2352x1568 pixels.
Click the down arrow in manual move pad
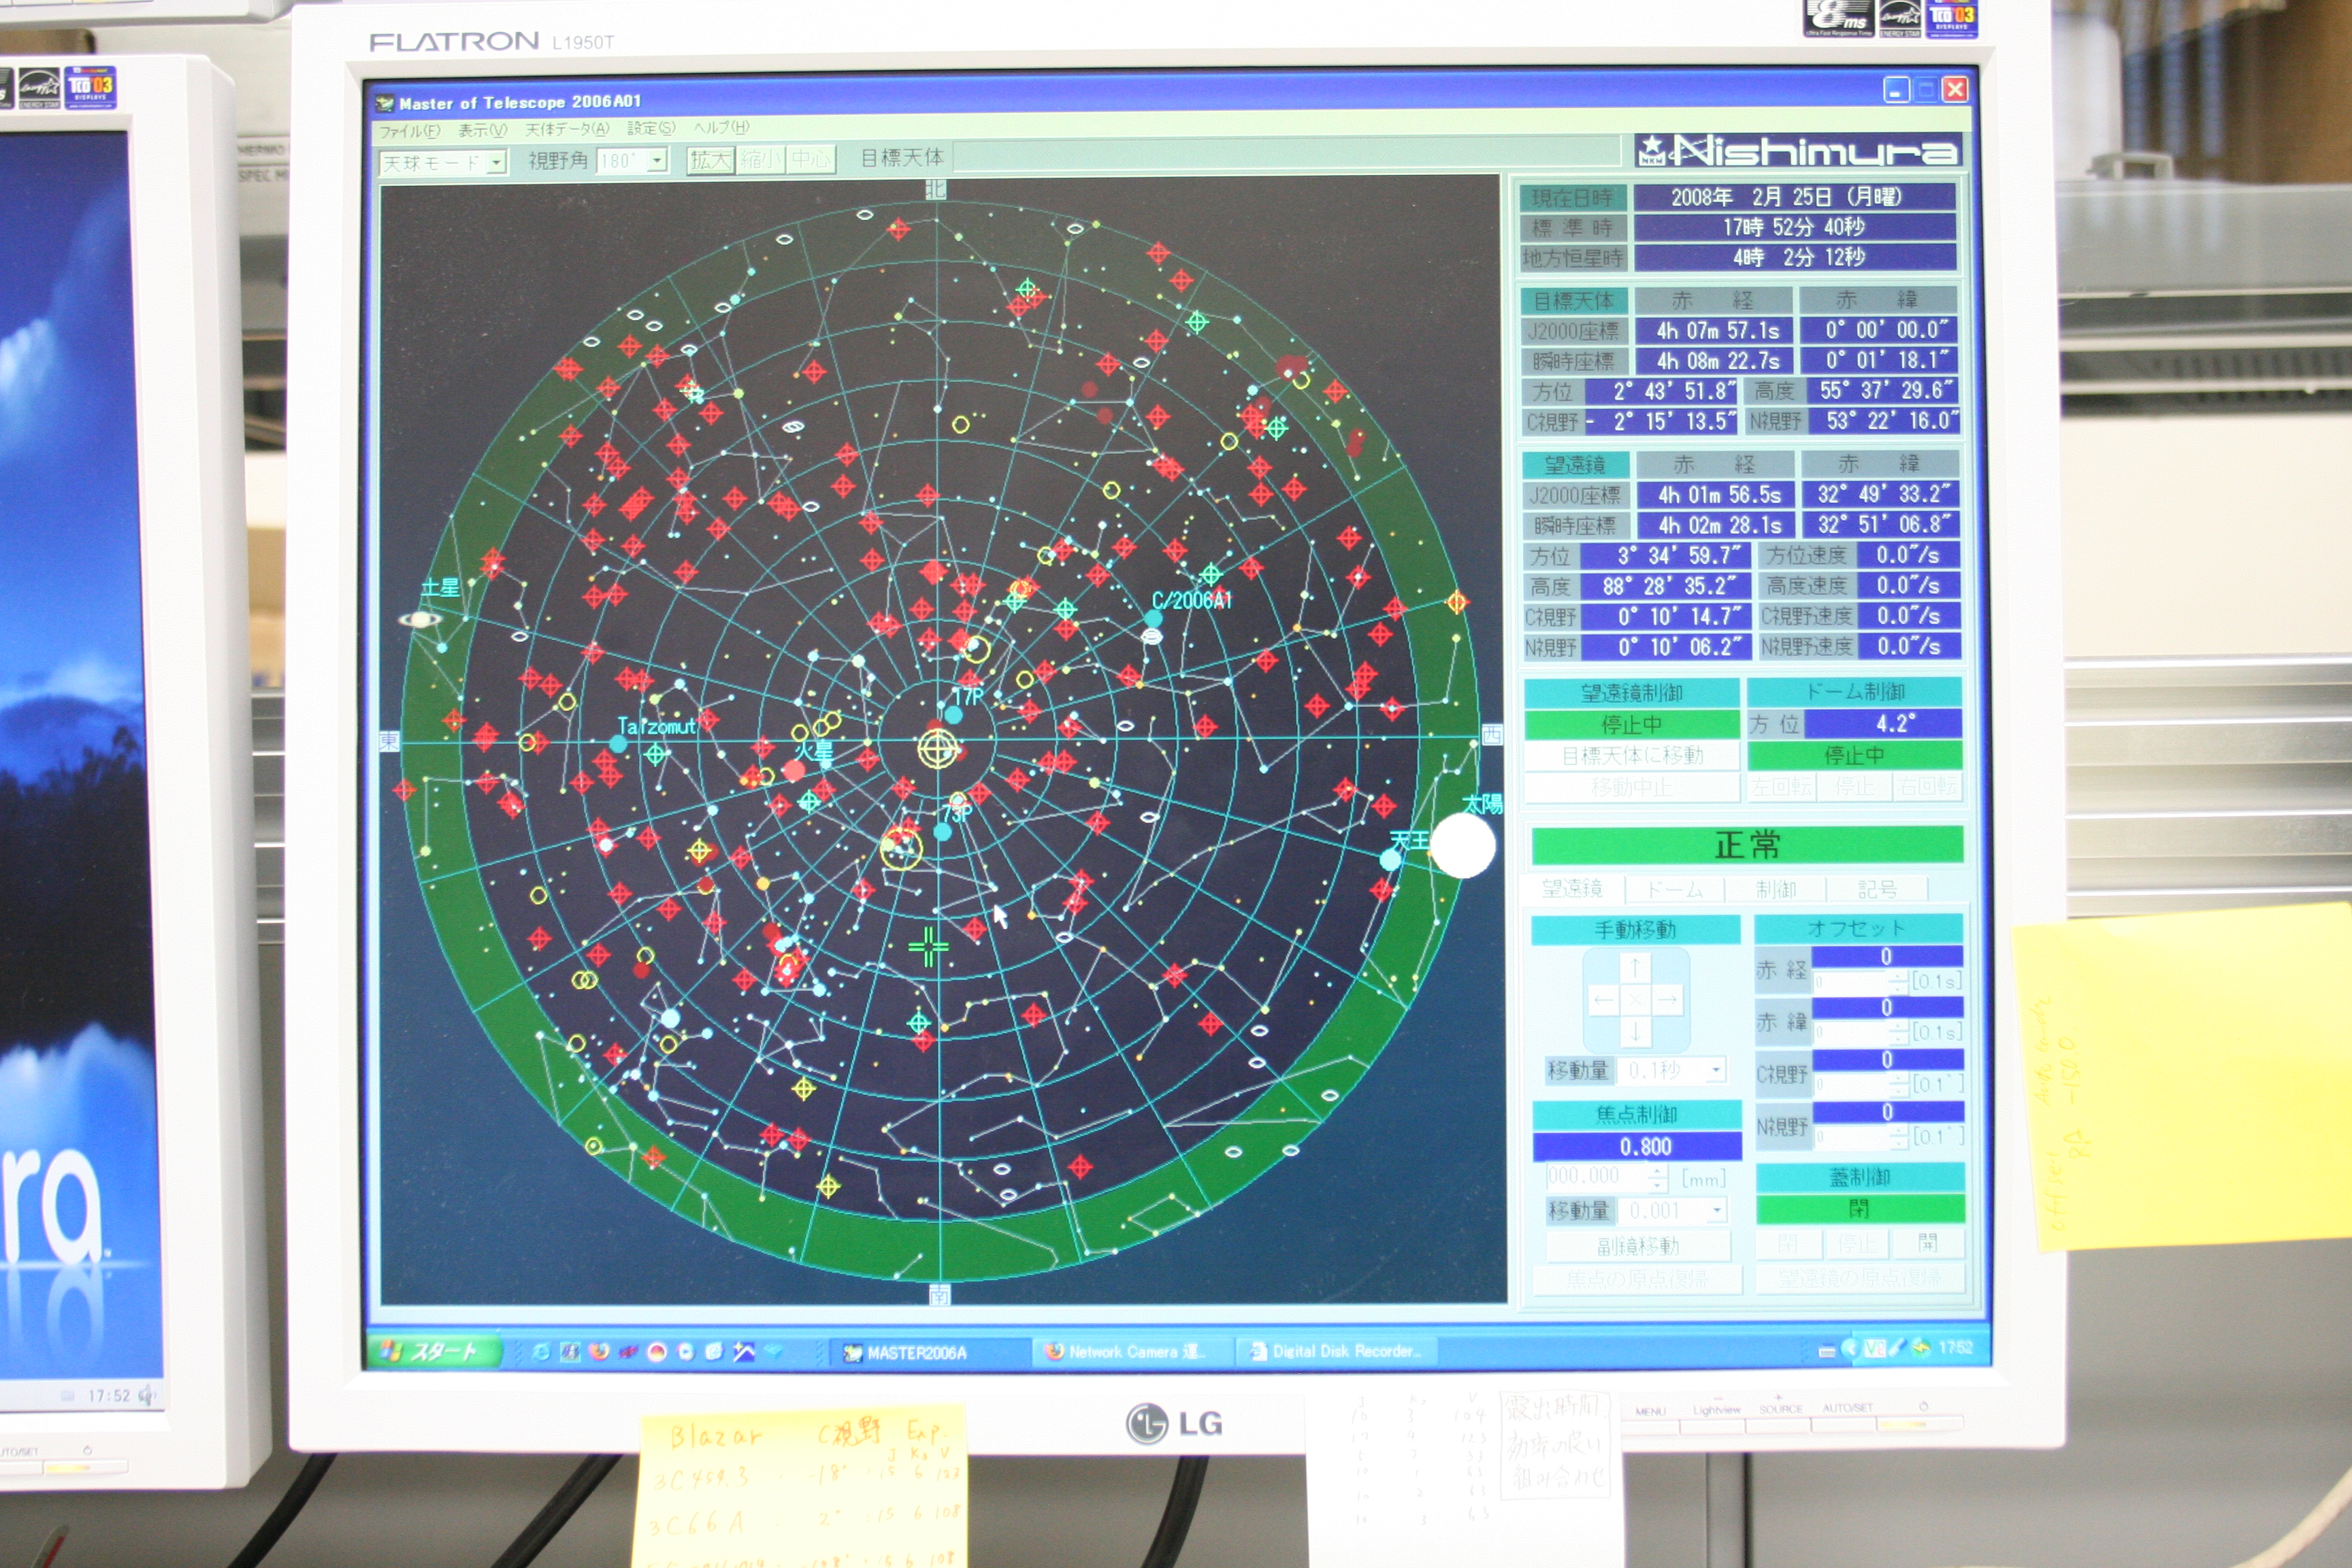1635,1031
